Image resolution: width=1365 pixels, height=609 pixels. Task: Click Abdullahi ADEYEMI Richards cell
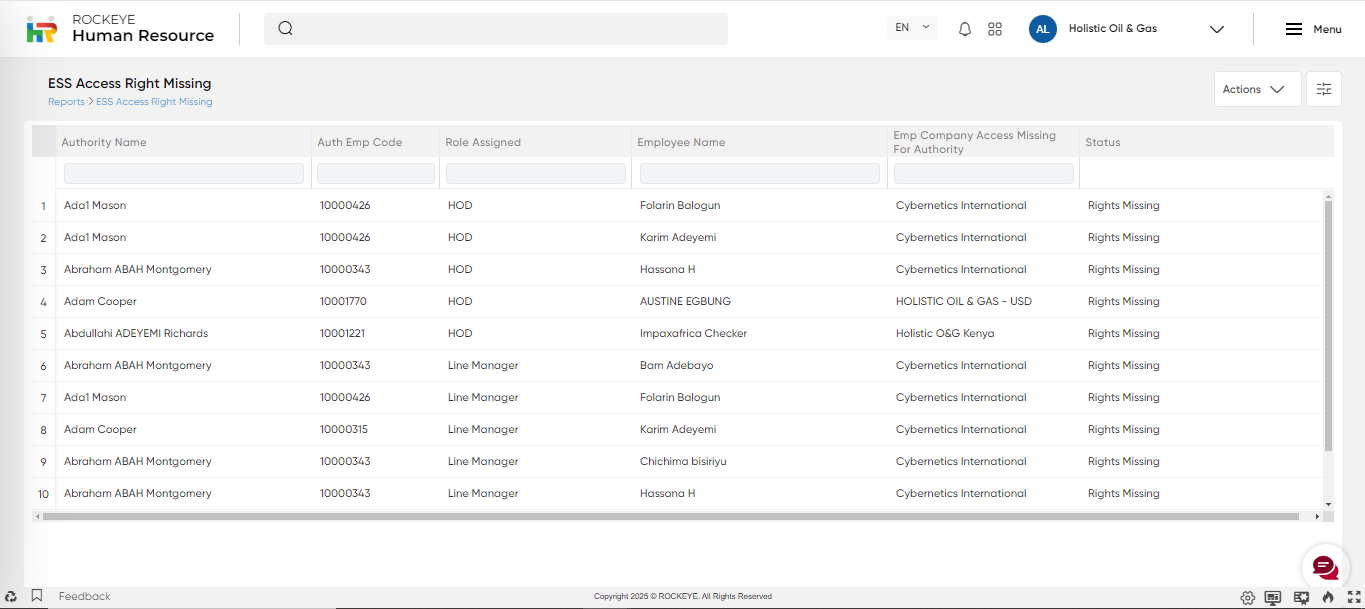click(x=136, y=333)
